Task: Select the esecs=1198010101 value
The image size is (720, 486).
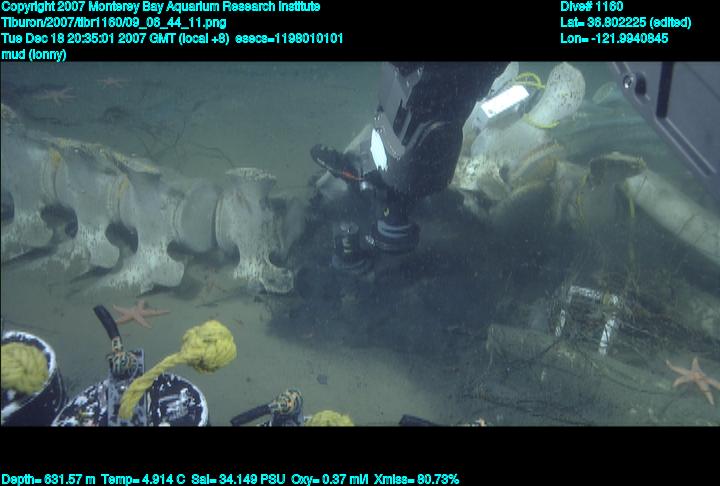Action: pos(289,38)
